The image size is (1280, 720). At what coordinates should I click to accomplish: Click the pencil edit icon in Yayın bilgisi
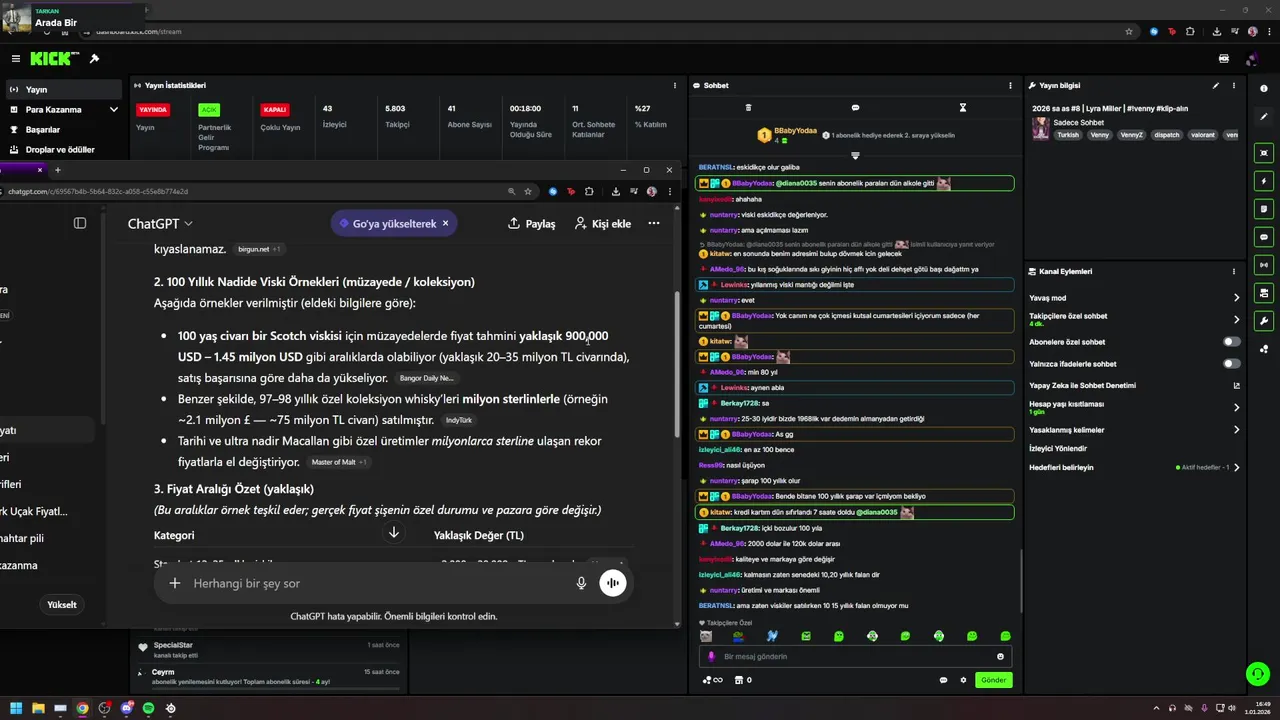1216,86
